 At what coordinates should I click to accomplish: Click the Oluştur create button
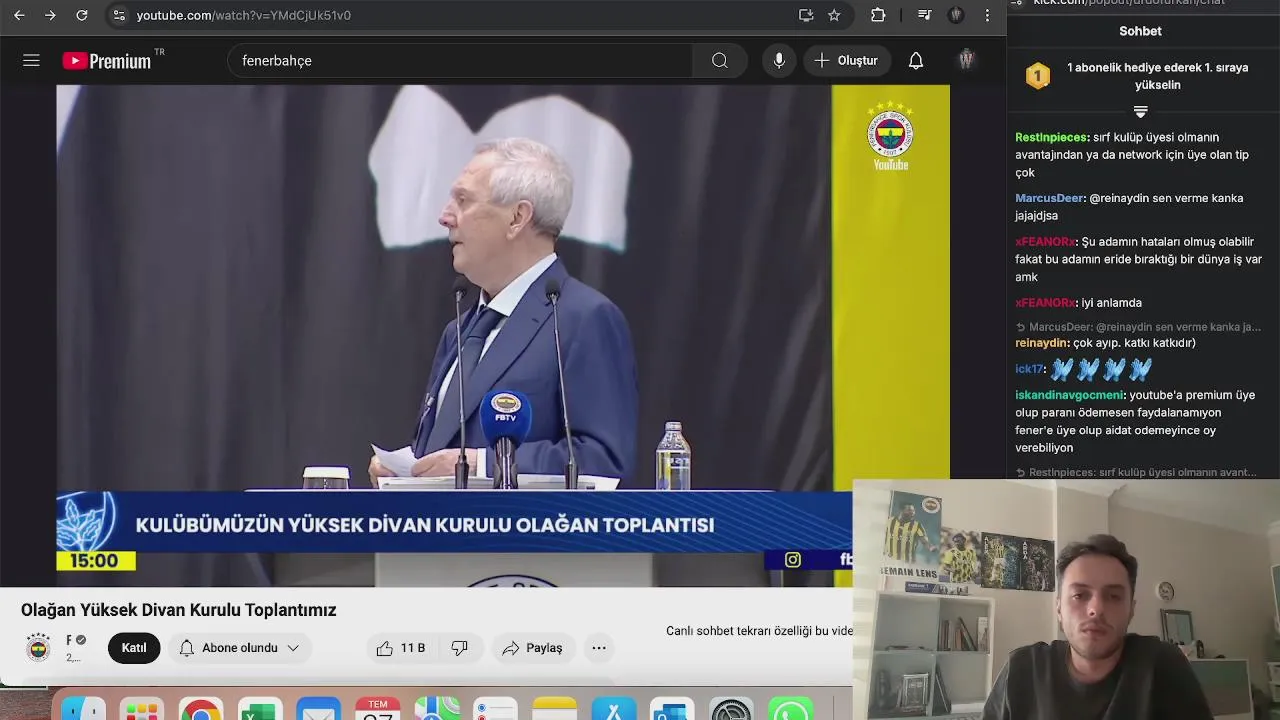[846, 61]
